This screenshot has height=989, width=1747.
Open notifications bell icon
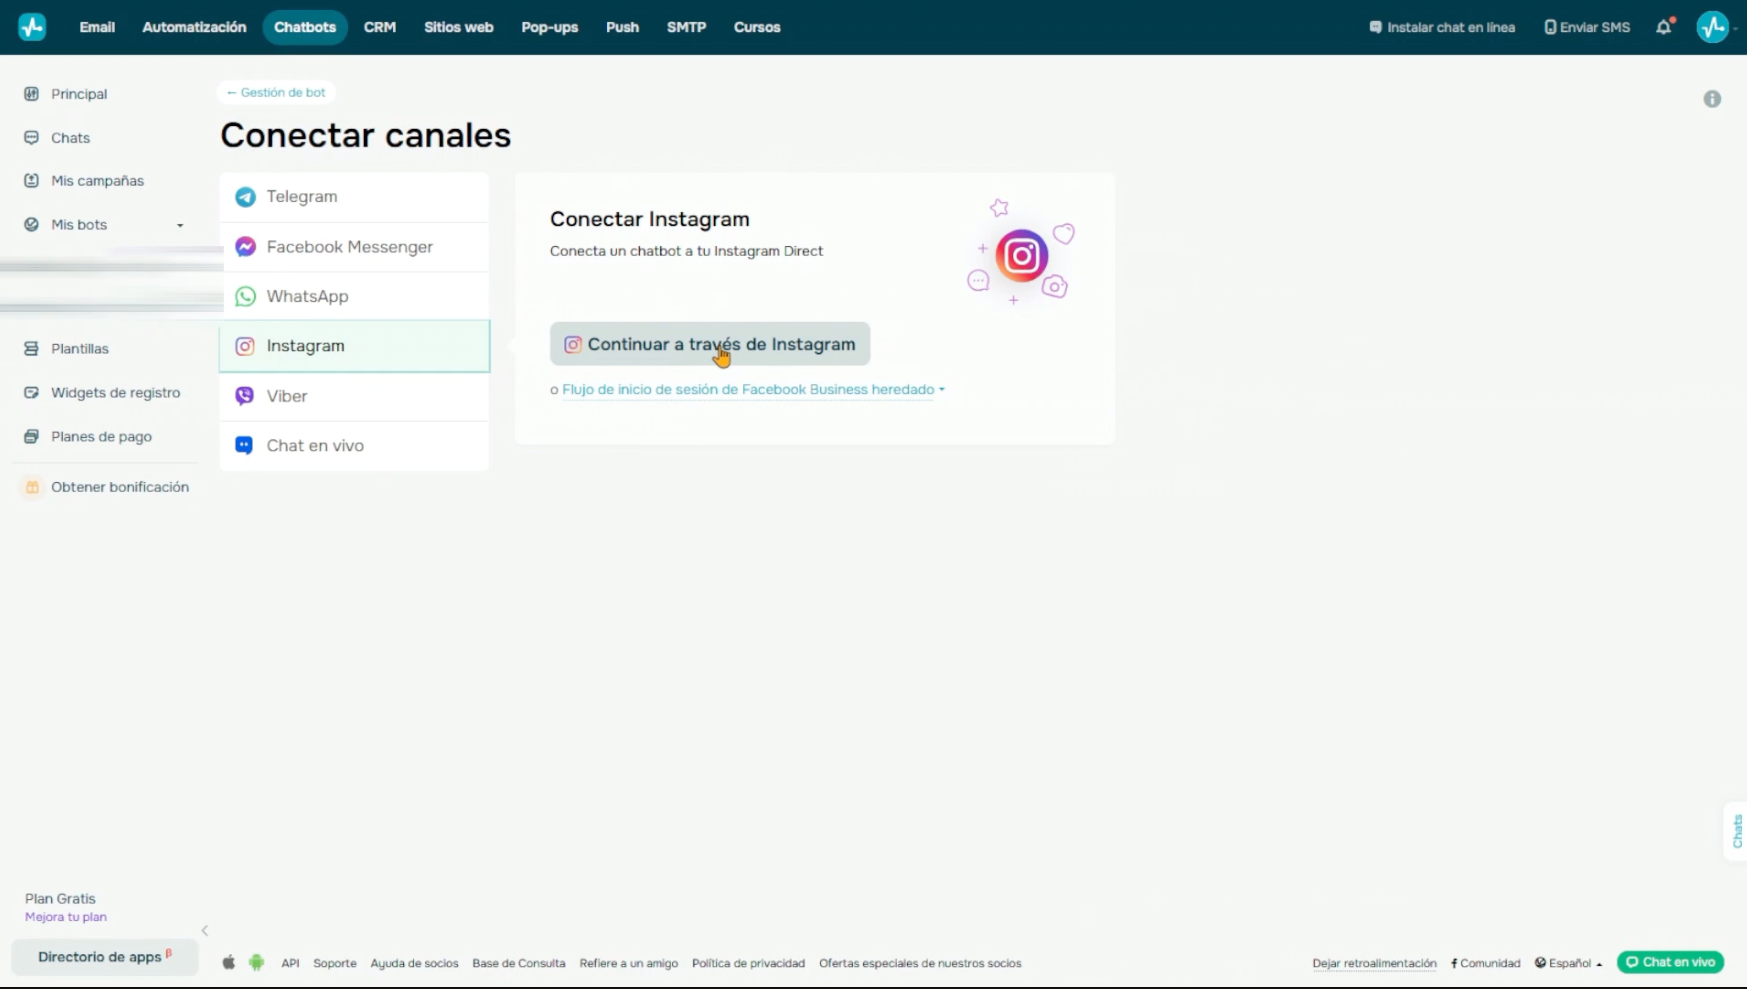coord(1664,27)
